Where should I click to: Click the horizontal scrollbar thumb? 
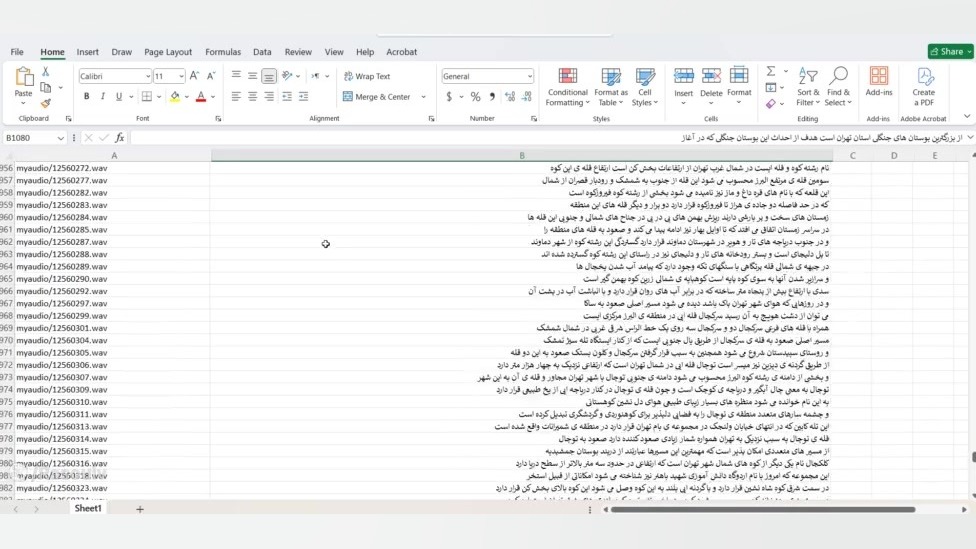(763, 509)
